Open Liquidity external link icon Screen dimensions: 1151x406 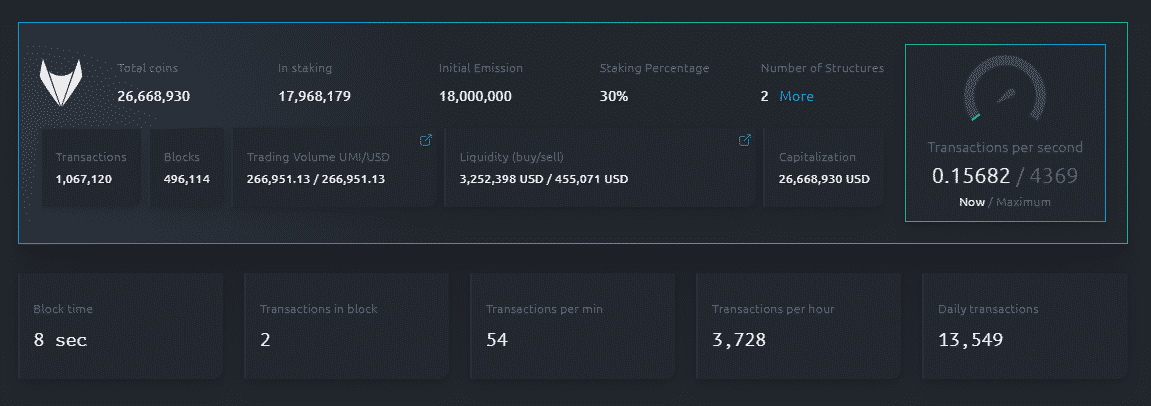pyautogui.click(x=744, y=140)
